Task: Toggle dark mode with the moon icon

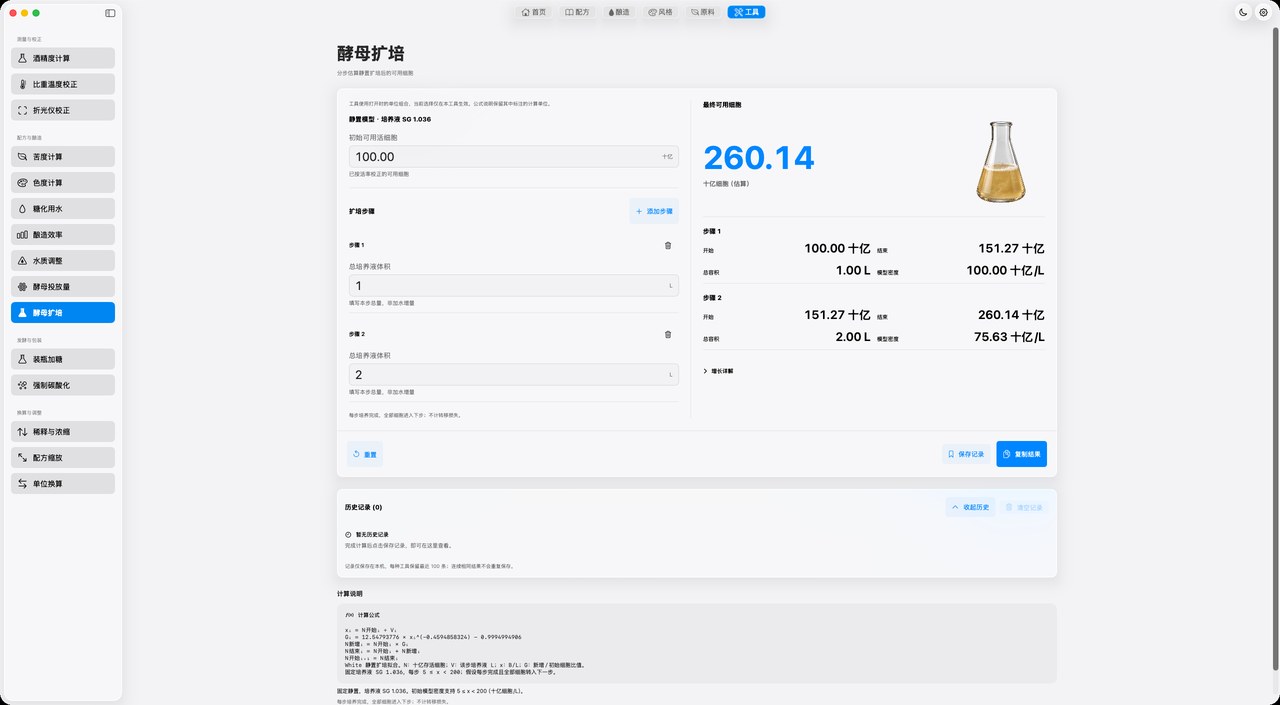Action: (1243, 12)
